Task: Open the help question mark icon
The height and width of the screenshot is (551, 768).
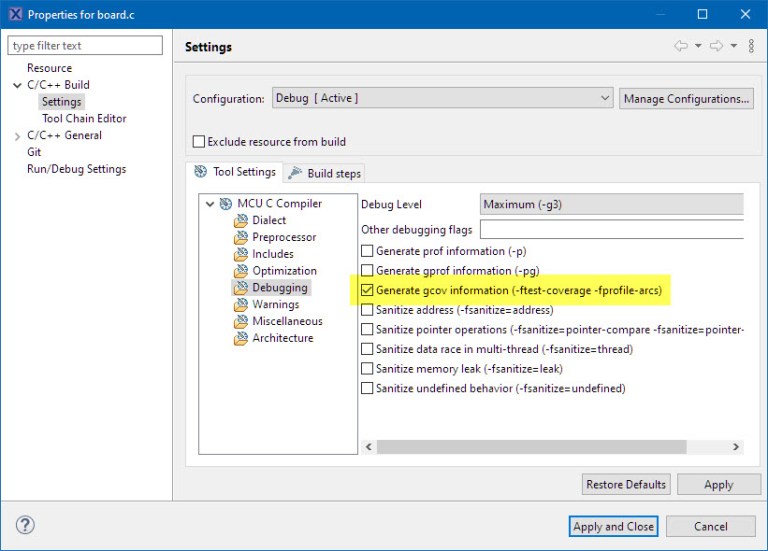Action: [x=25, y=525]
